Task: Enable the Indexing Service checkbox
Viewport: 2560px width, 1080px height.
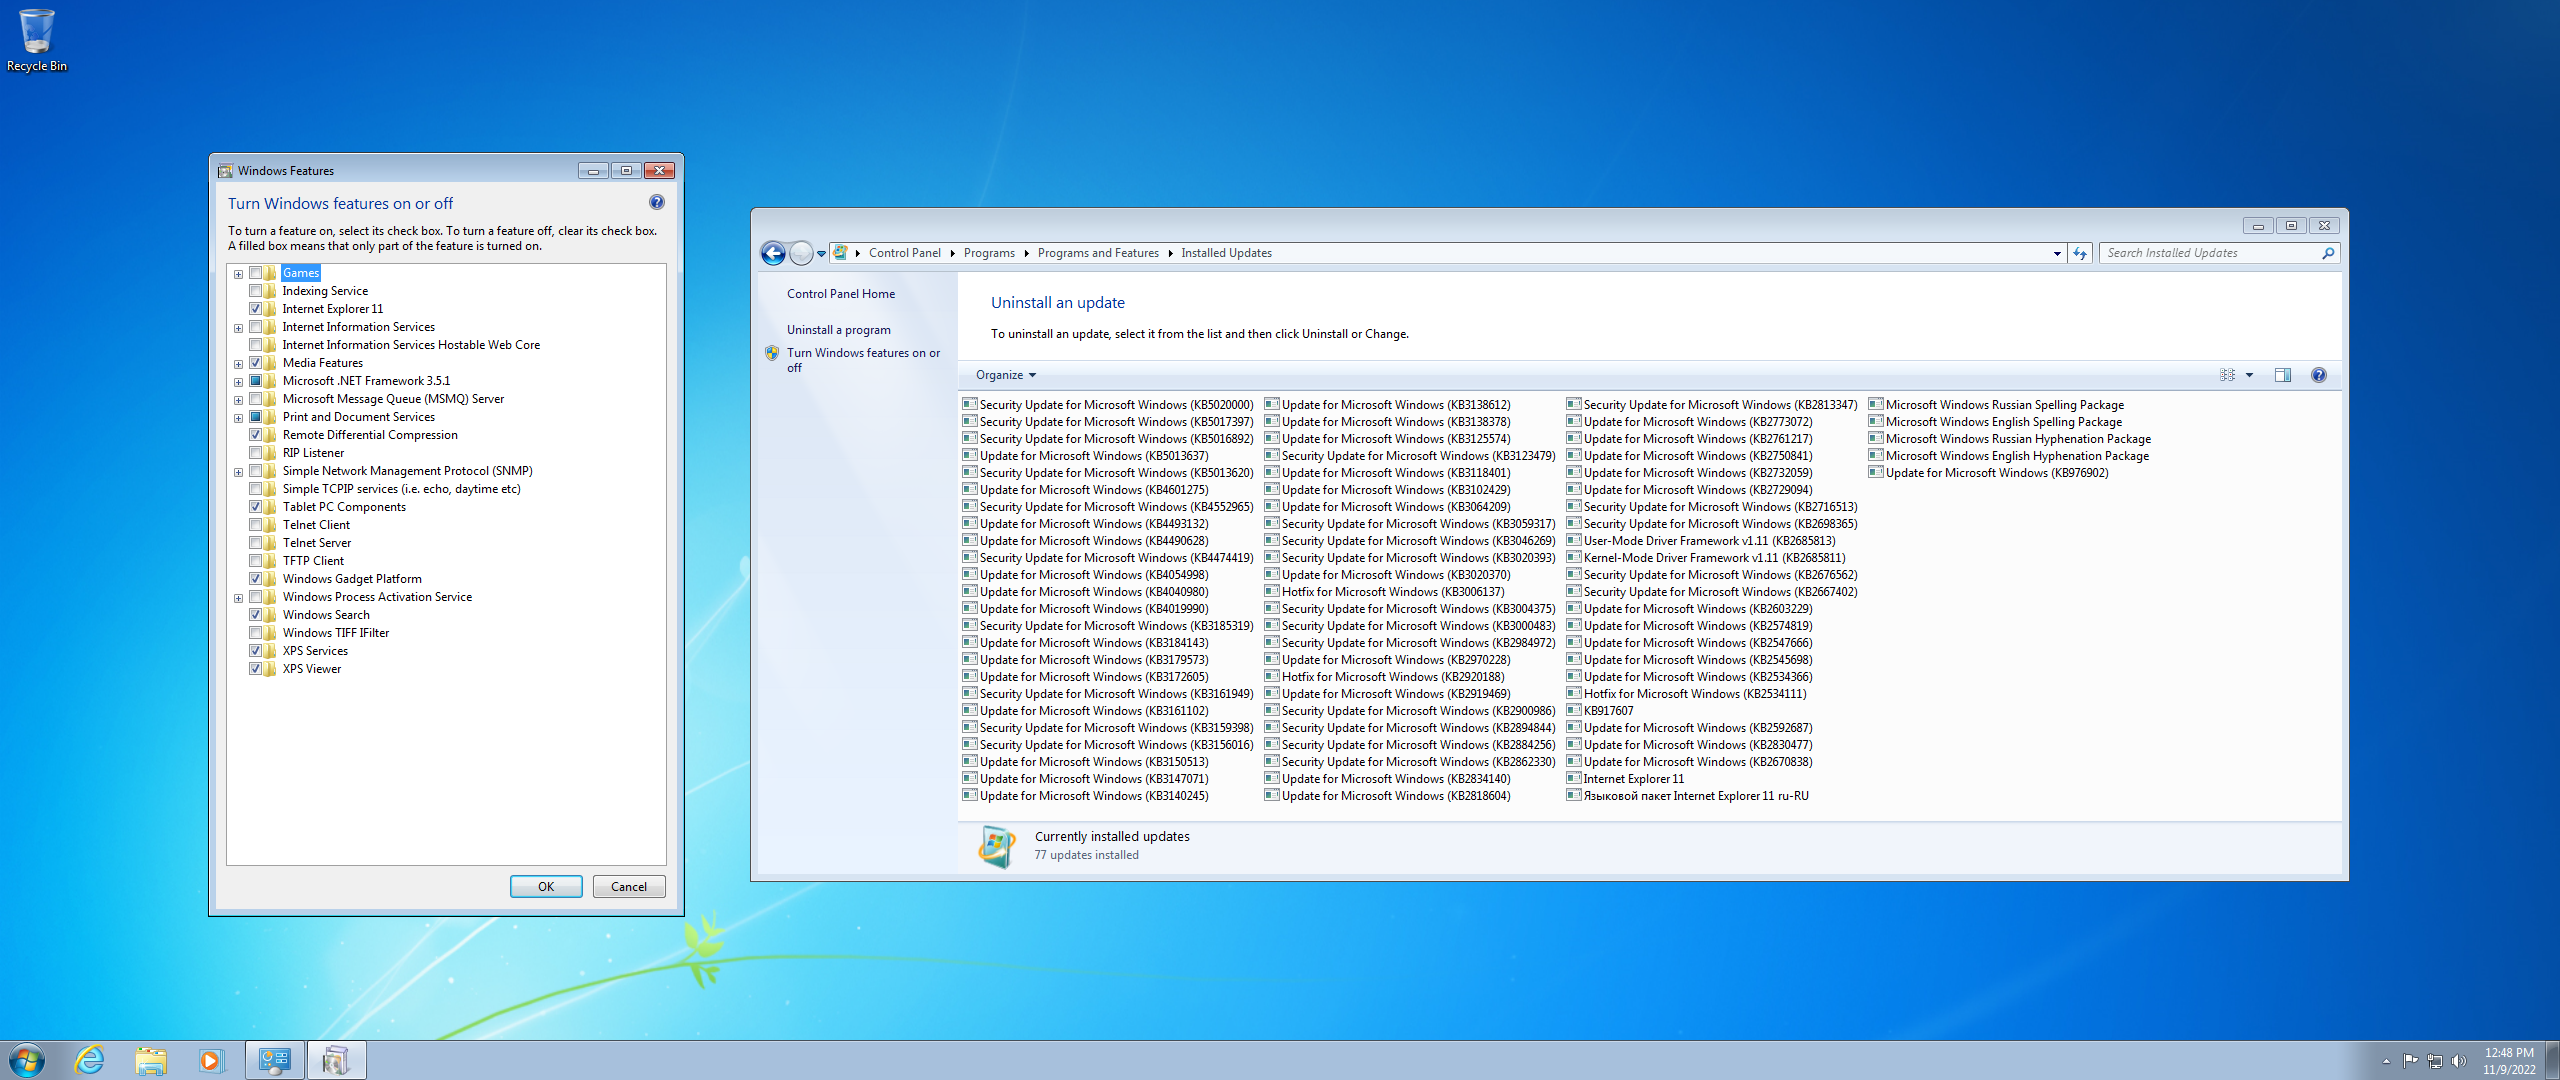Action: coord(256,291)
